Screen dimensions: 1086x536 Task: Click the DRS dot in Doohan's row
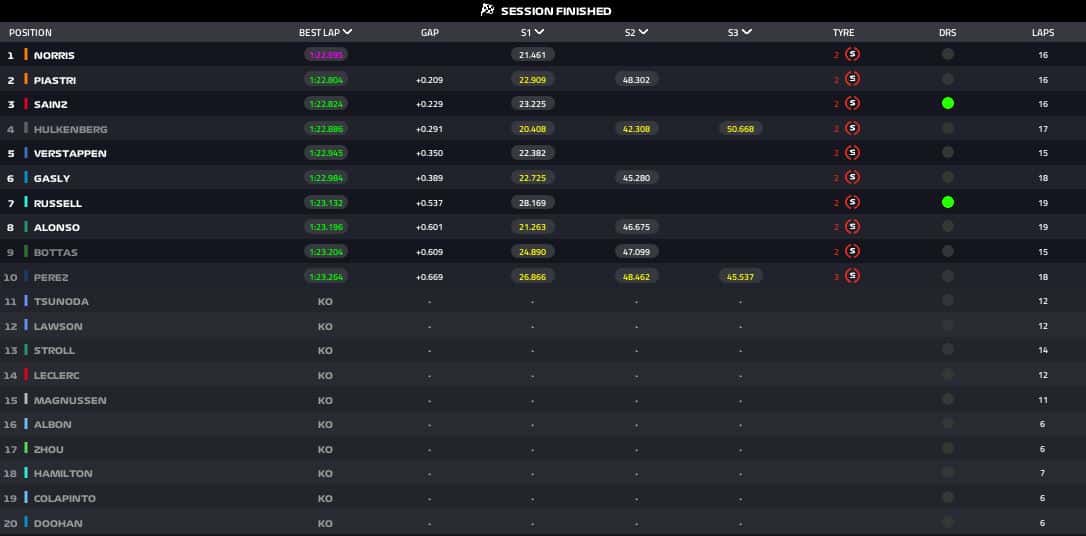point(948,523)
